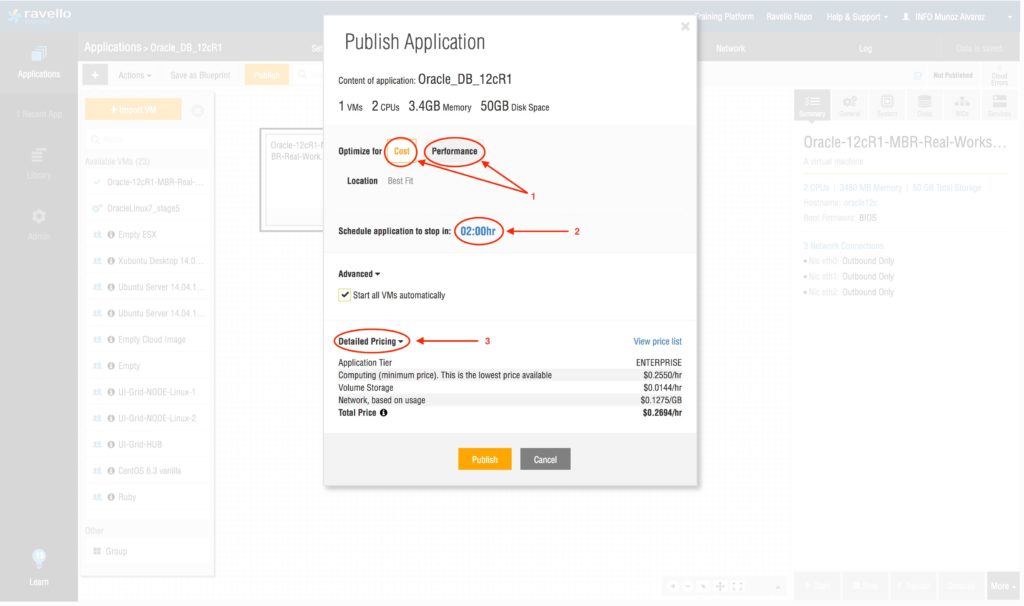Screen dimensions: 1024x606
Task: Open the Cloud Errors icon
Action: 998,76
